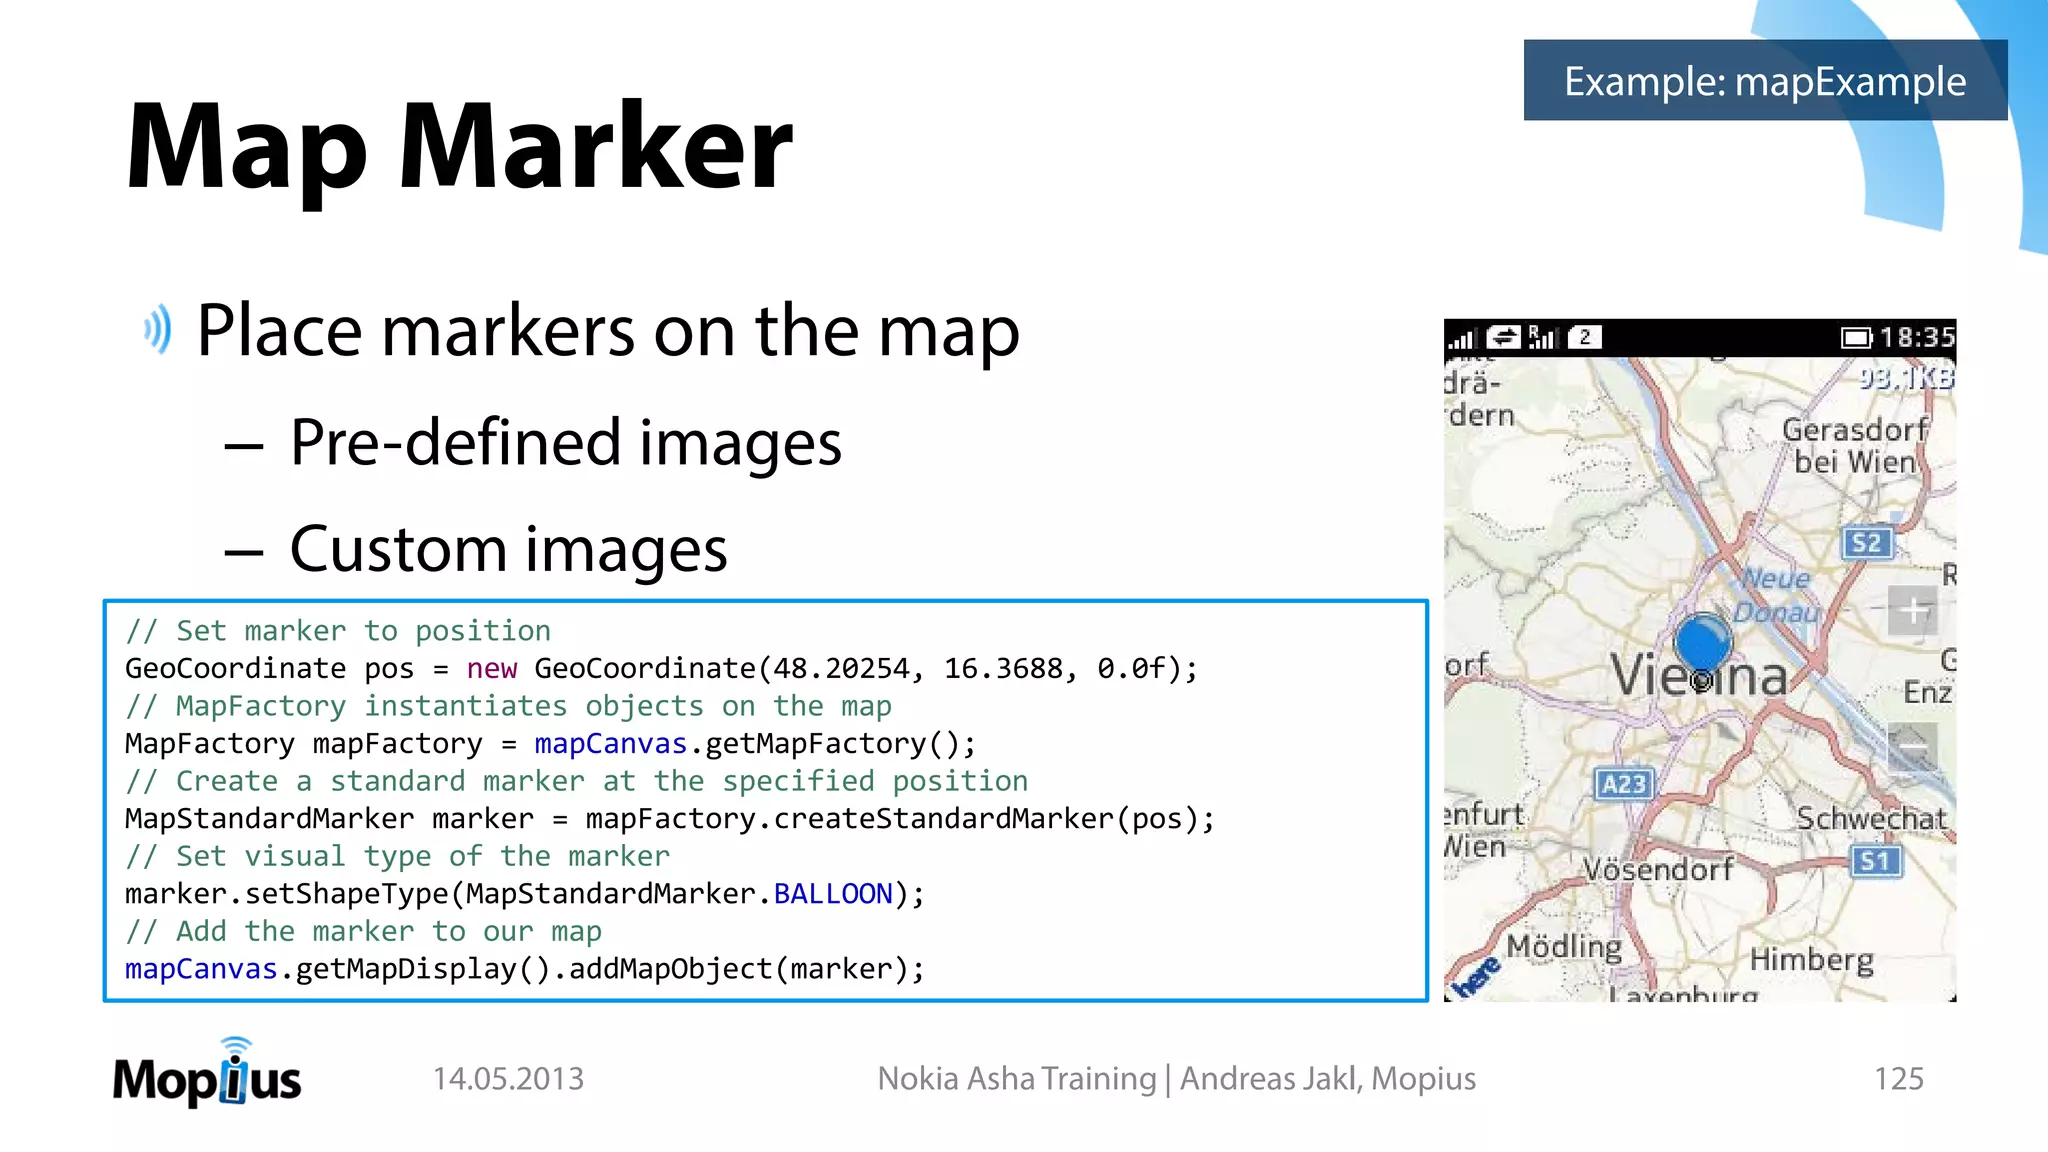The width and height of the screenshot is (2048, 1152).
Task: Click the getMapFactory() code line
Action: point(550,744)
